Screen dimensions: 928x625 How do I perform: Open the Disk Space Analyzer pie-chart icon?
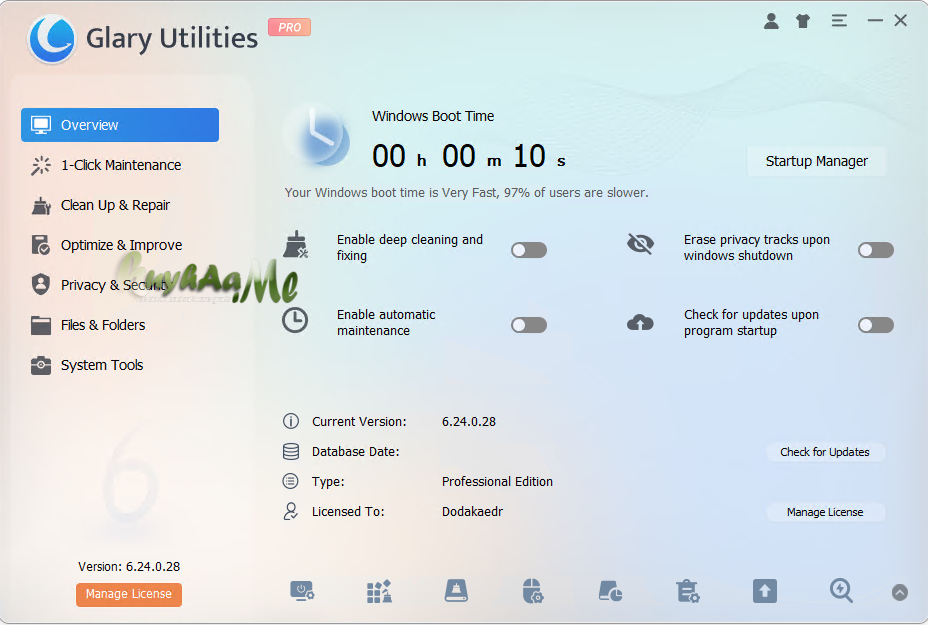point(610,591)
